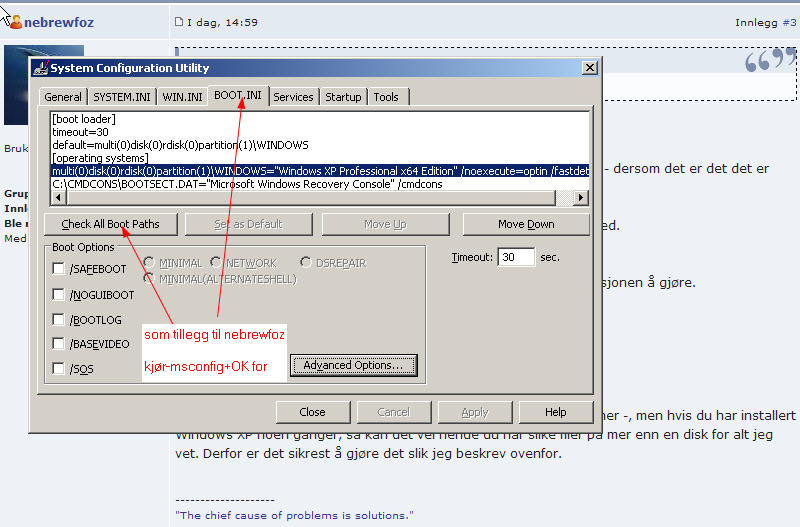800x527 pixels.
Task: Click the signature quote about solutions
Action: tap(294, 515)
